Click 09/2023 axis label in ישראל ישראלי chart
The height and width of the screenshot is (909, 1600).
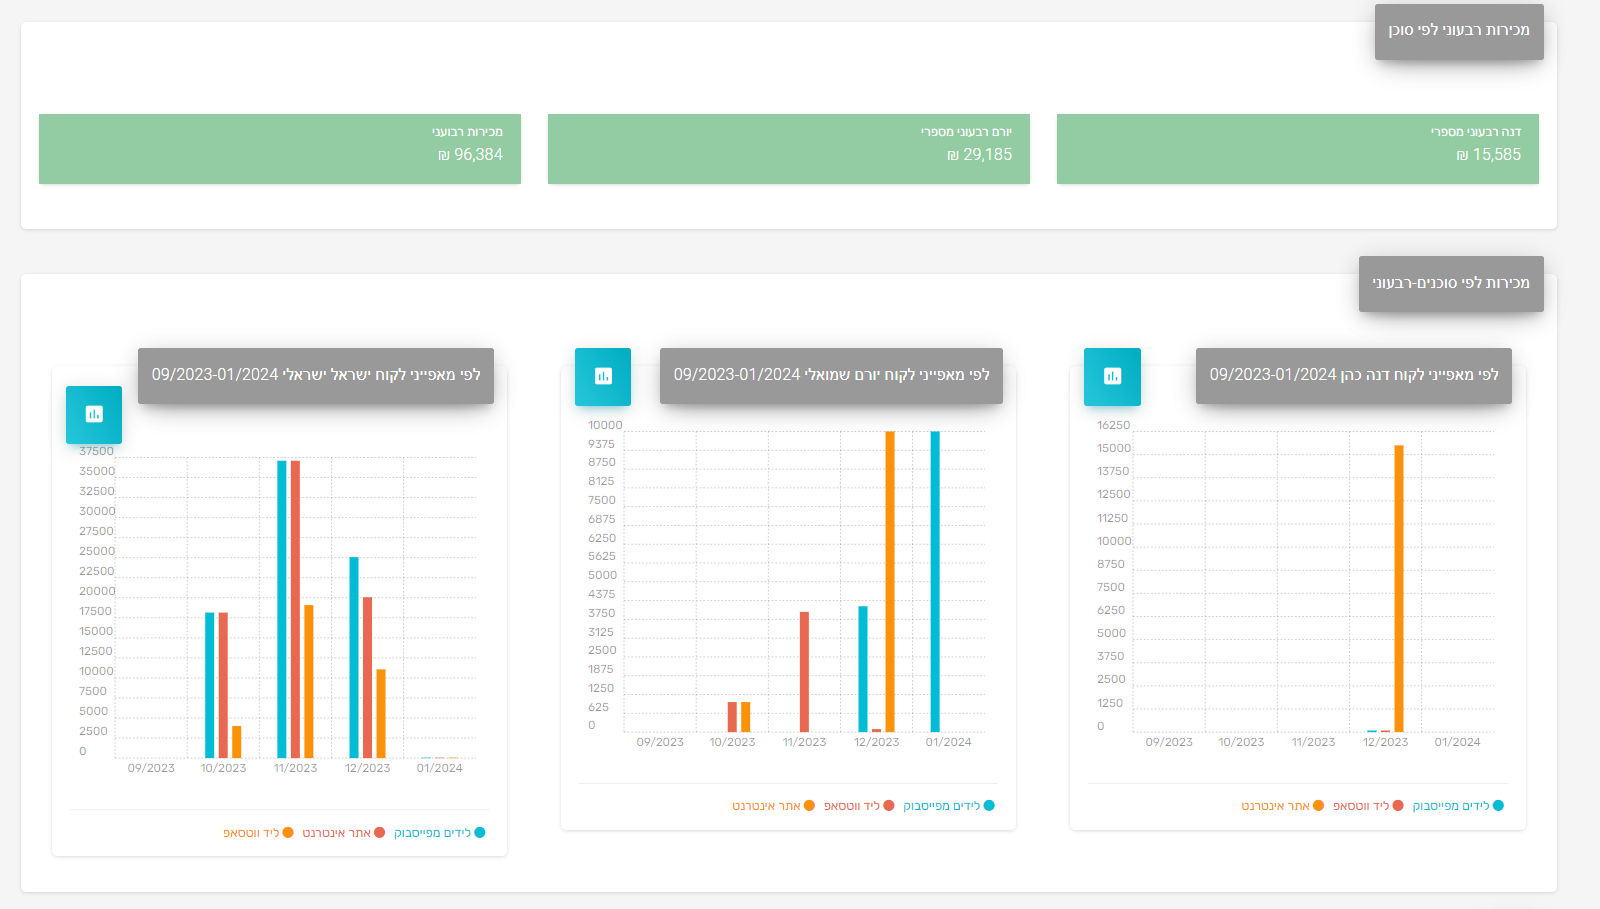pyautogui.click(x=151, y=768)
